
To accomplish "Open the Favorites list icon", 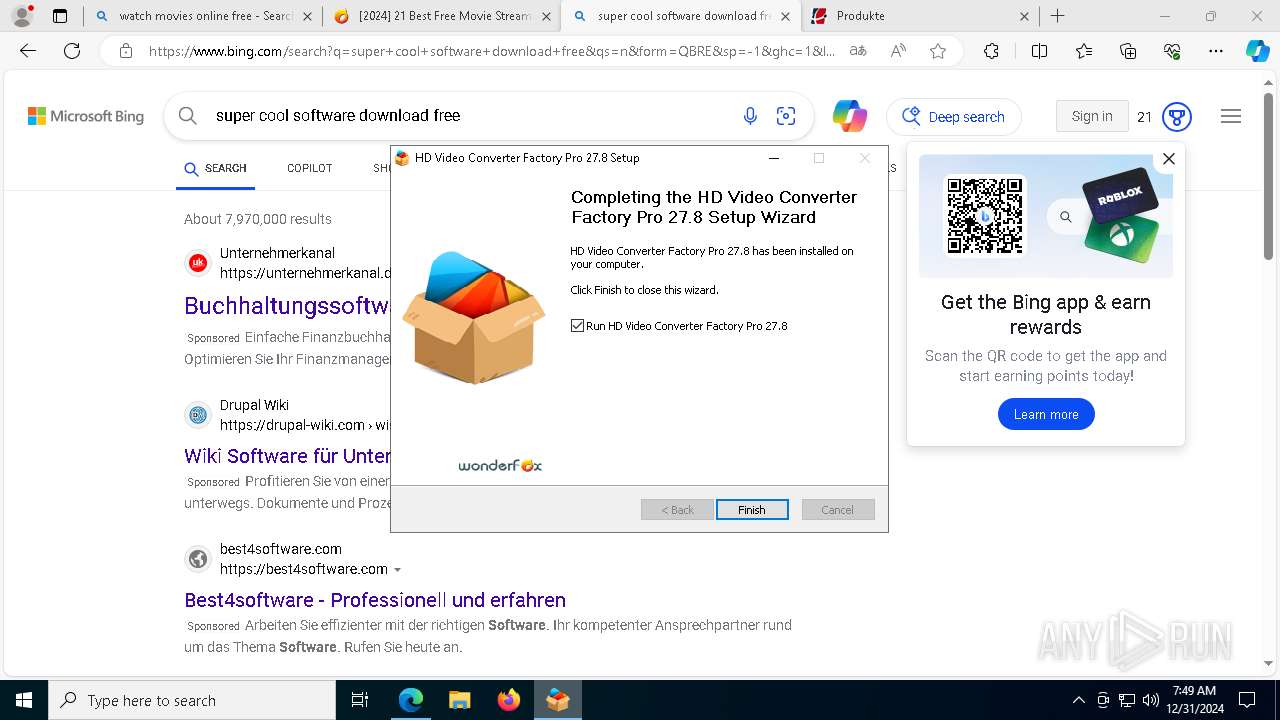I will [x=1084, y=51].
